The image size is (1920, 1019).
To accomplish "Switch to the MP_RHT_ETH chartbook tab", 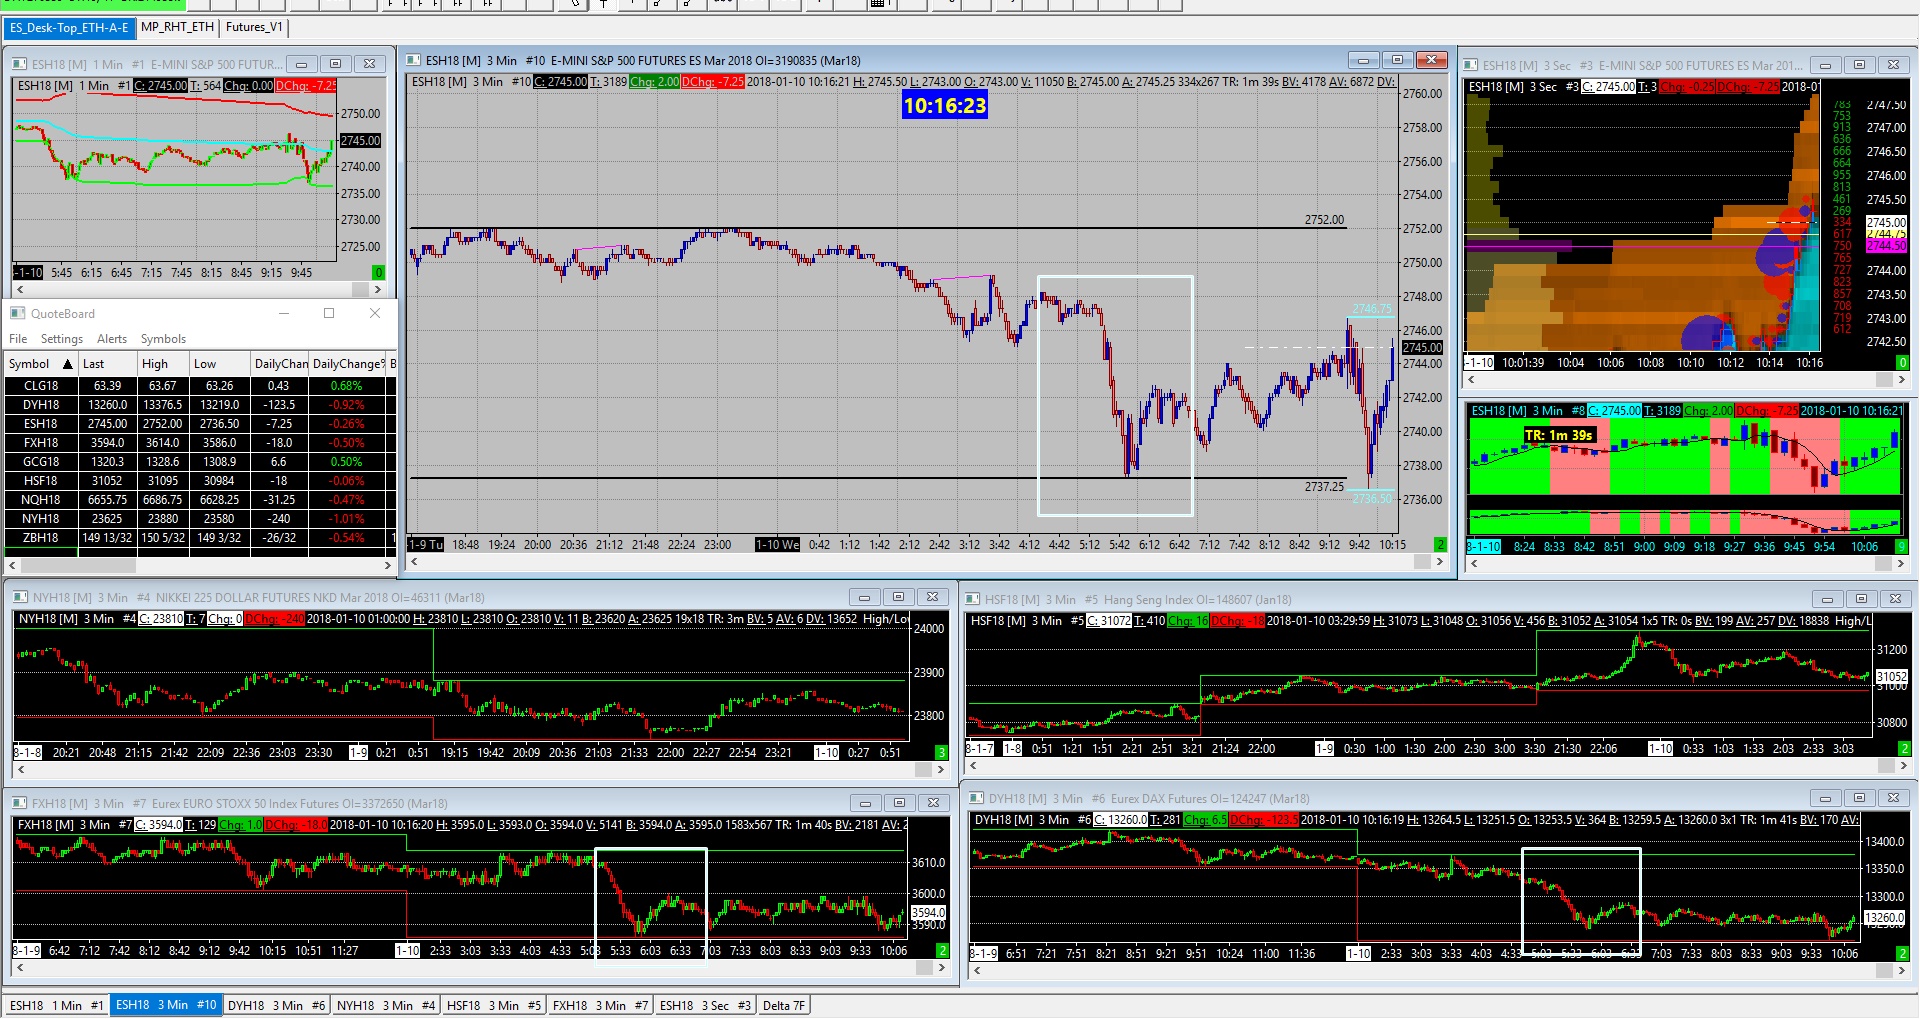I will [x=177, y=27].
